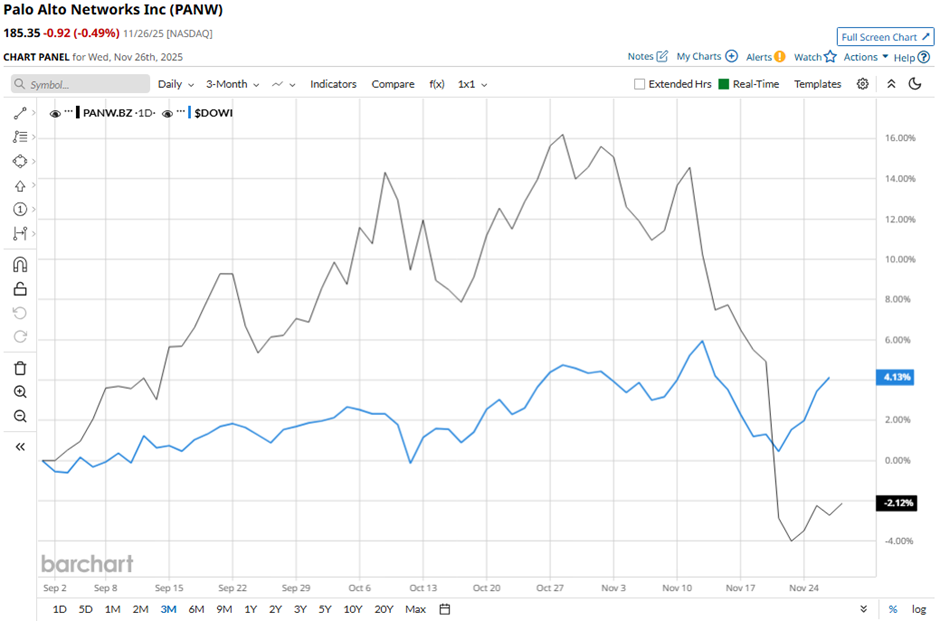
Task: Undo the last chart action
Action: coord(20,313)
